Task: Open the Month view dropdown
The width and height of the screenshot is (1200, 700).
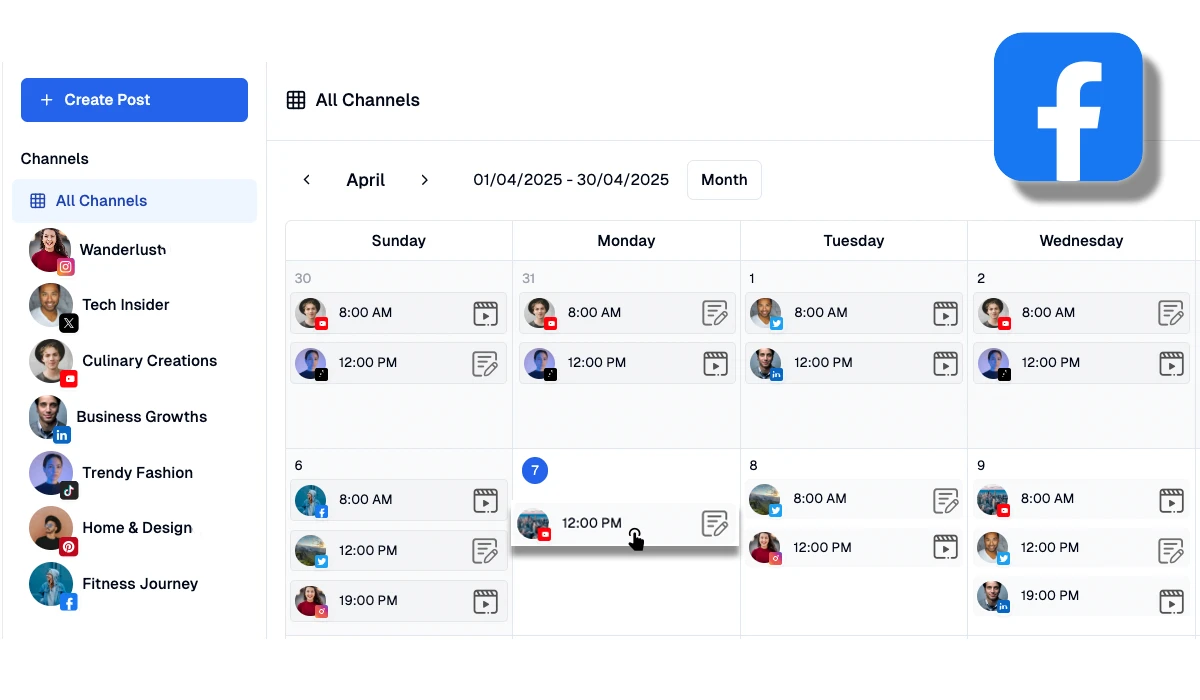Action: point(724,180)
